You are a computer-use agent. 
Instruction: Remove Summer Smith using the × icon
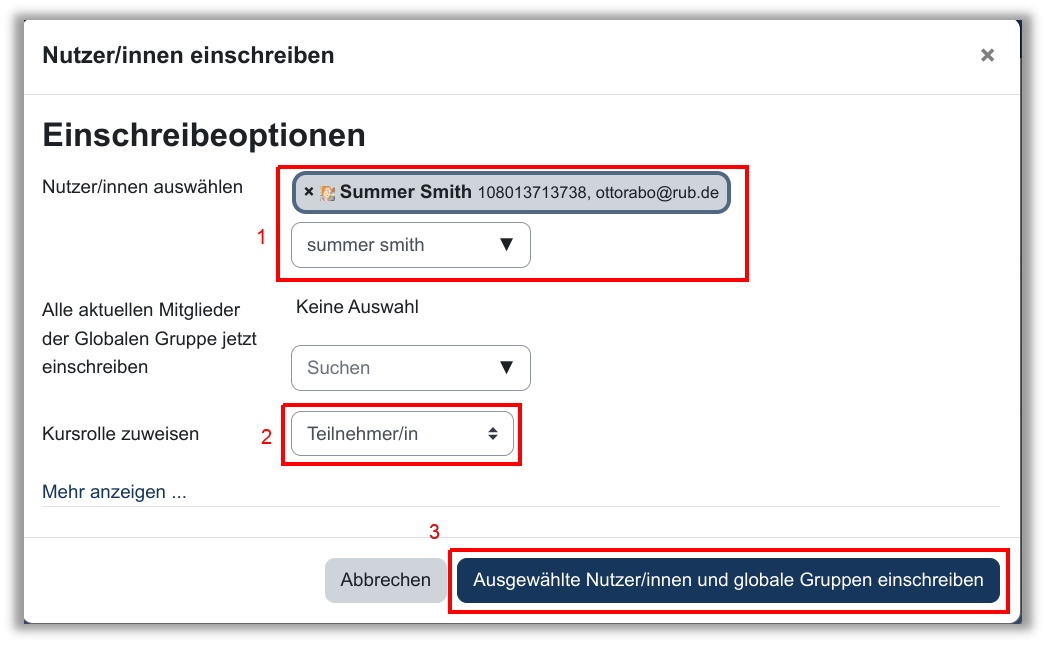(x=309, y=192)
